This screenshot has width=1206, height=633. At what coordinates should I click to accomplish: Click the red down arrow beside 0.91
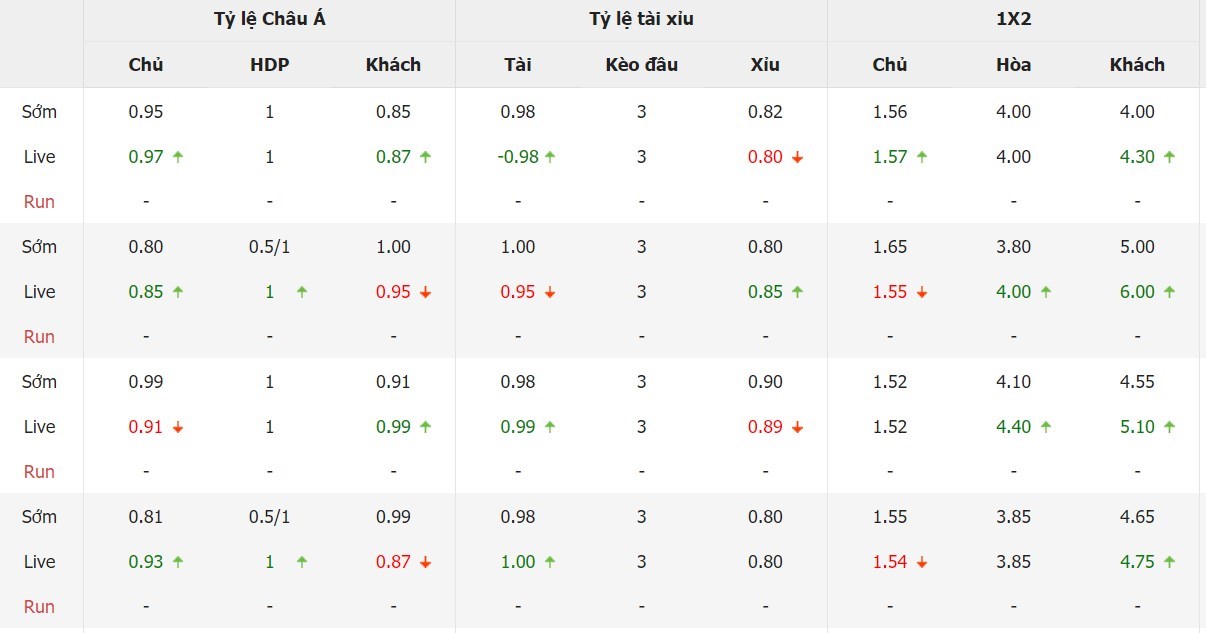(x=178, y=427)
